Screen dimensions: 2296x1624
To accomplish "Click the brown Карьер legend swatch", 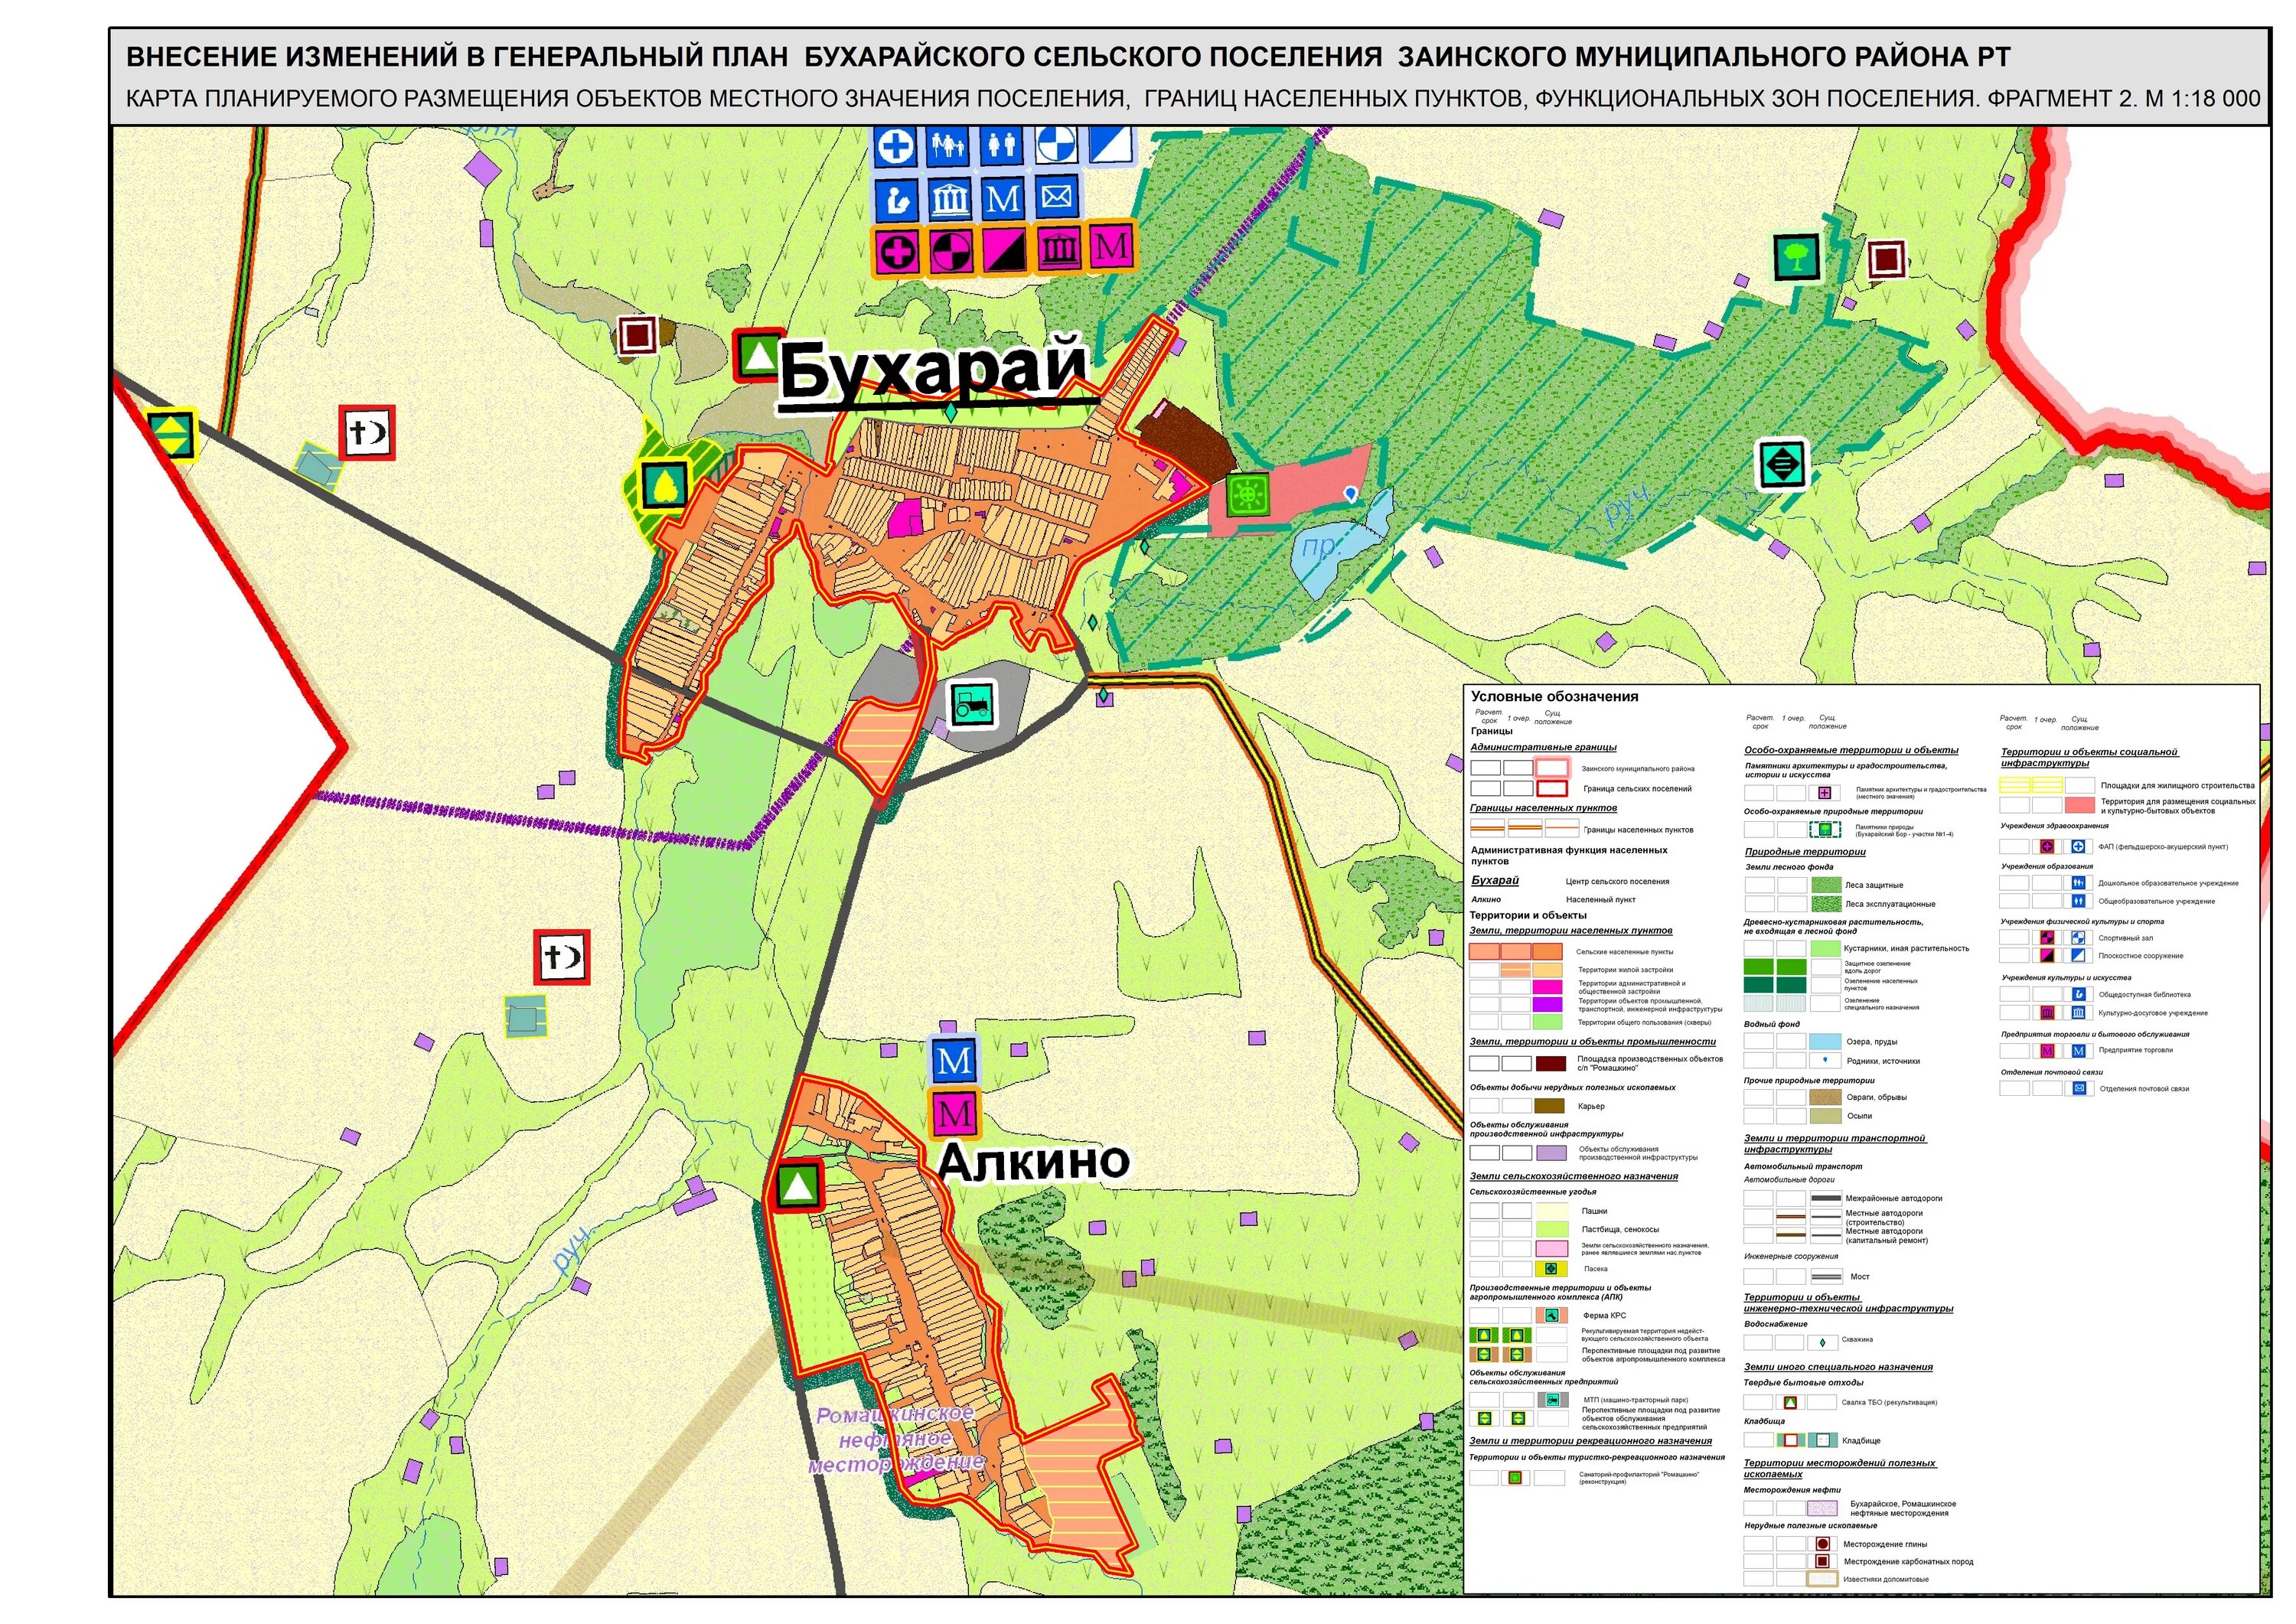I will click(x=1549, y=1106).
